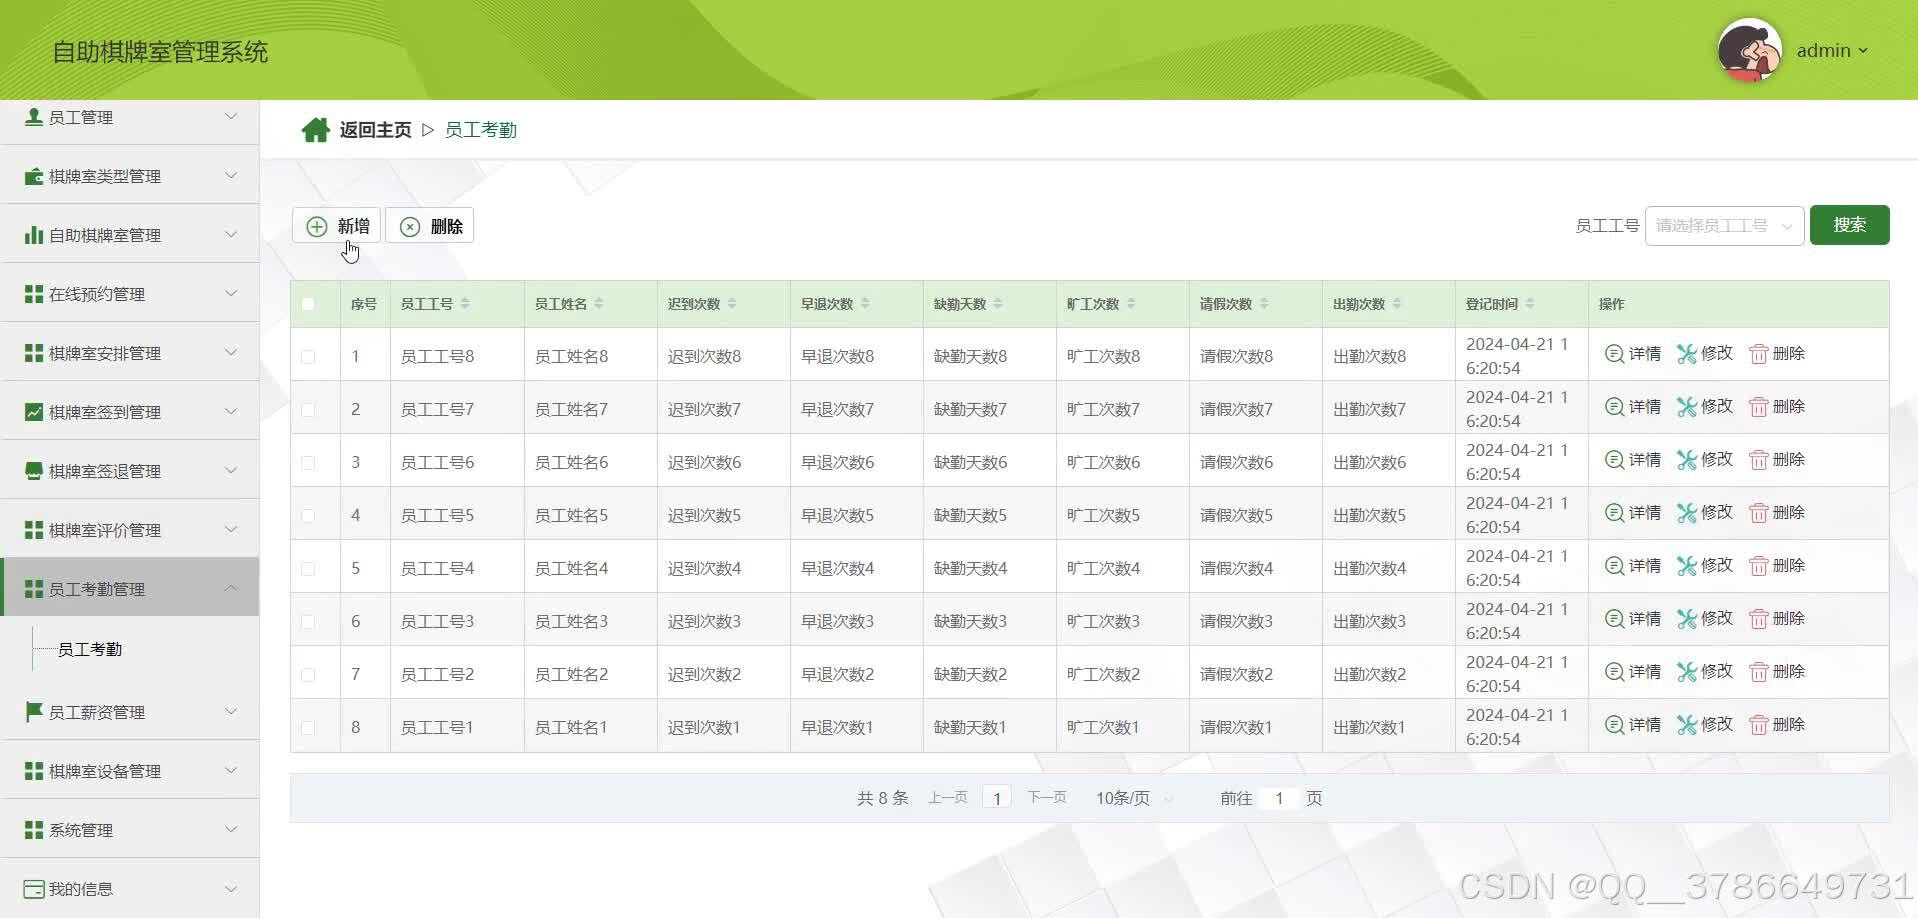
Task: Tick the select-all checkbox in table header
Action: (308, 304)
